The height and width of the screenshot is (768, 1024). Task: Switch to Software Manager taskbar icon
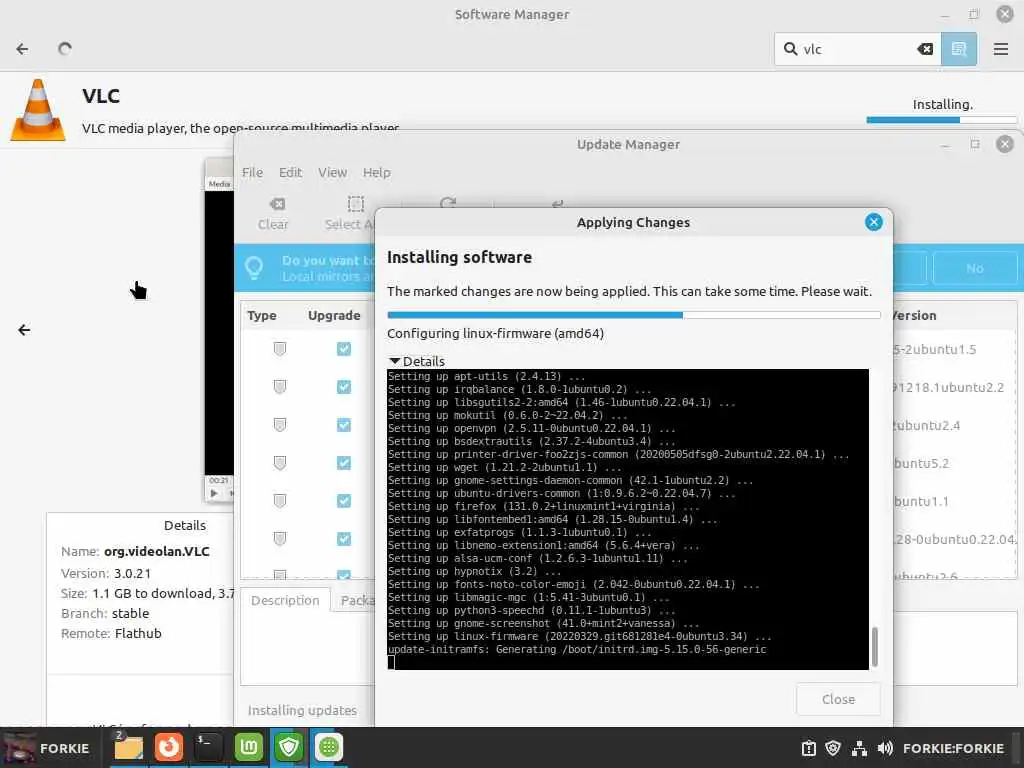point(328,747)
